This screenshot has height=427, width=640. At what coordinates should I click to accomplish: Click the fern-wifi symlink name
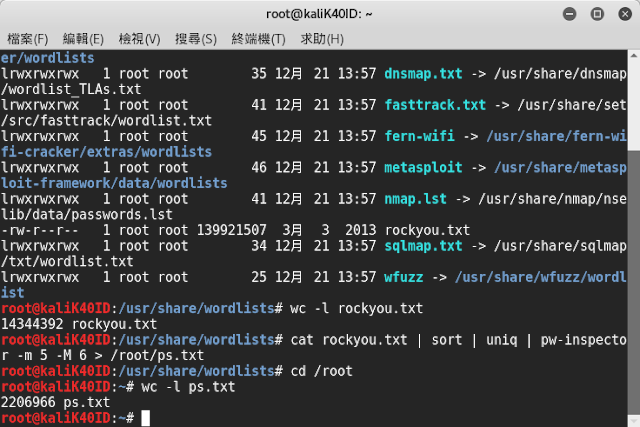coord(419,136)
